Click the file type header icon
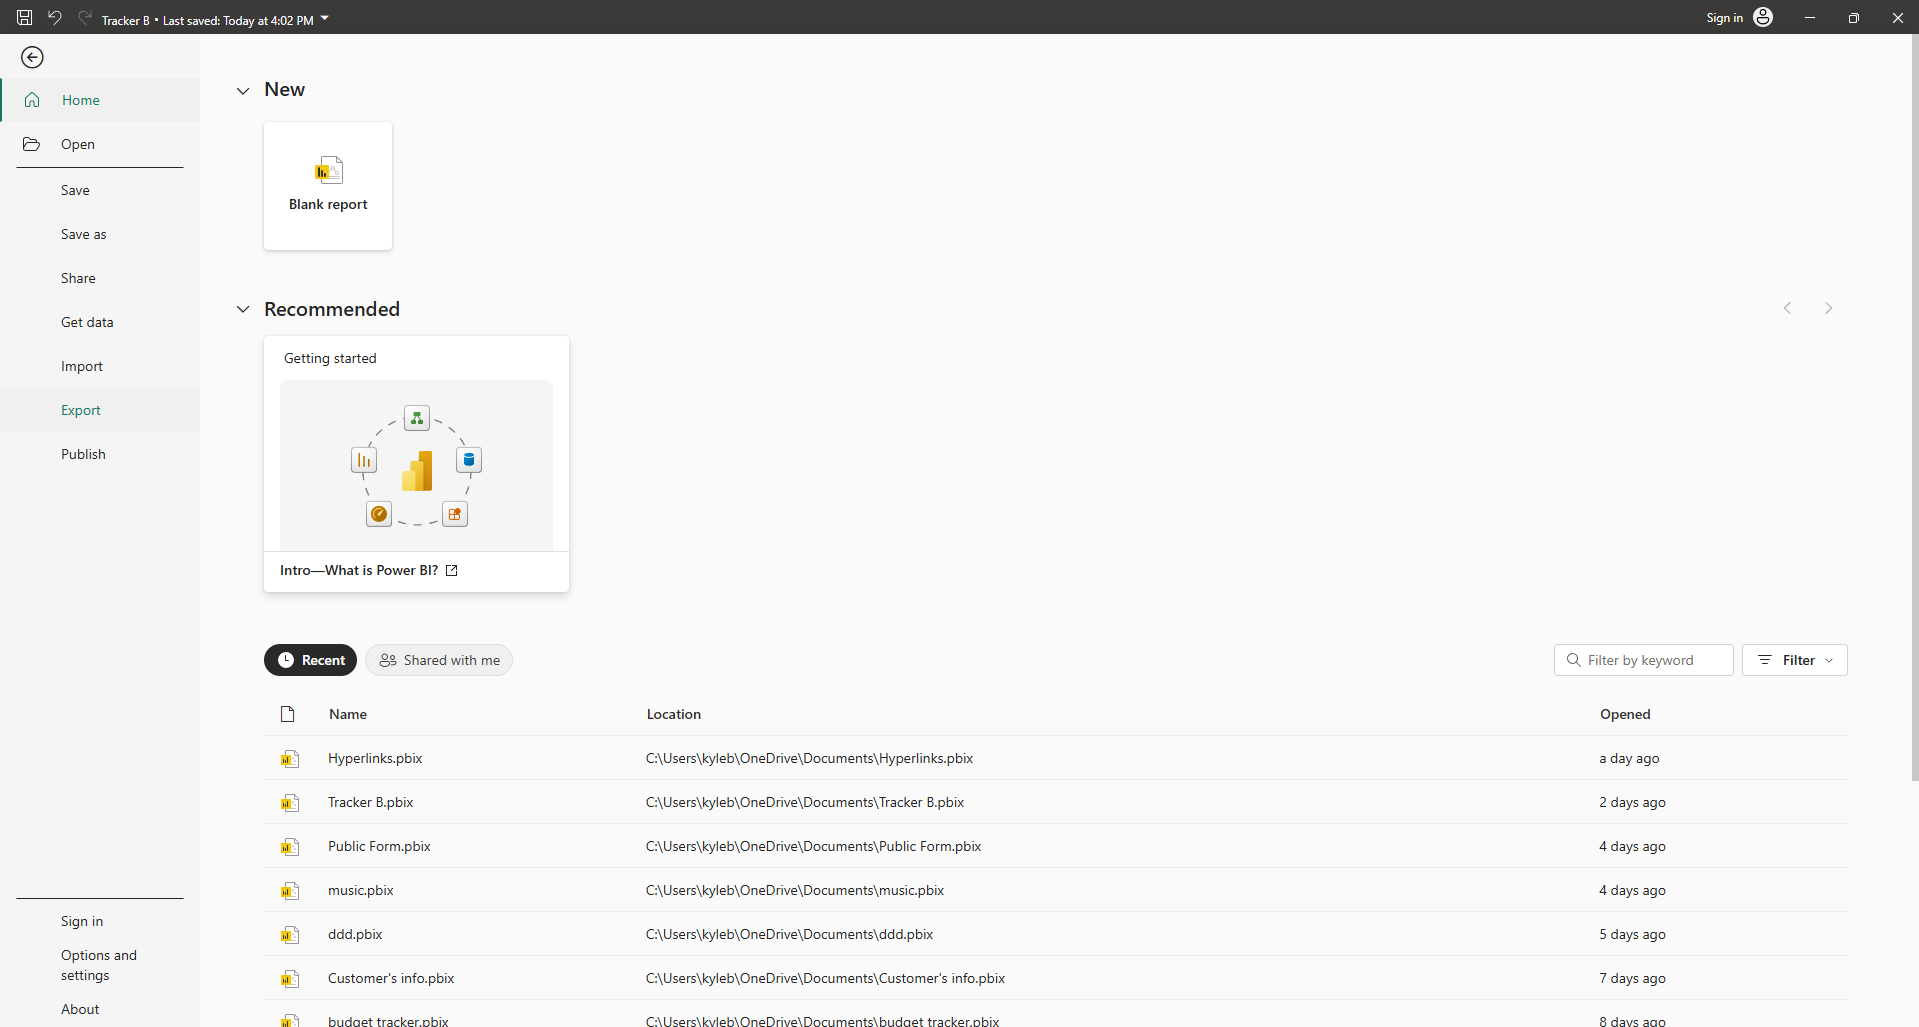The height and width of the screenshot is (1027, 1919). click(x=288, y=714)
